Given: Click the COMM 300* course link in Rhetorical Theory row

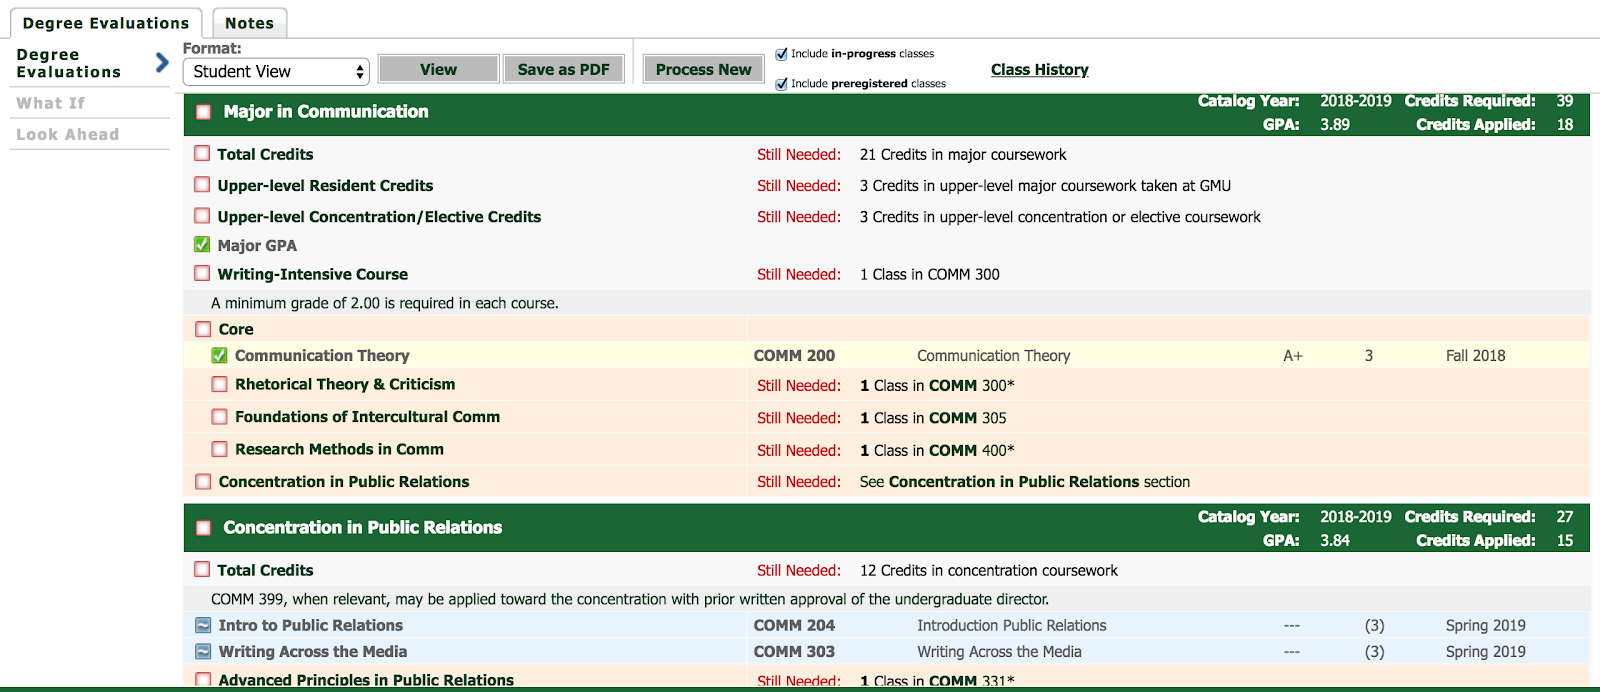Looking at the screenshot, I should pyautogui.click(x=972, y=385).
